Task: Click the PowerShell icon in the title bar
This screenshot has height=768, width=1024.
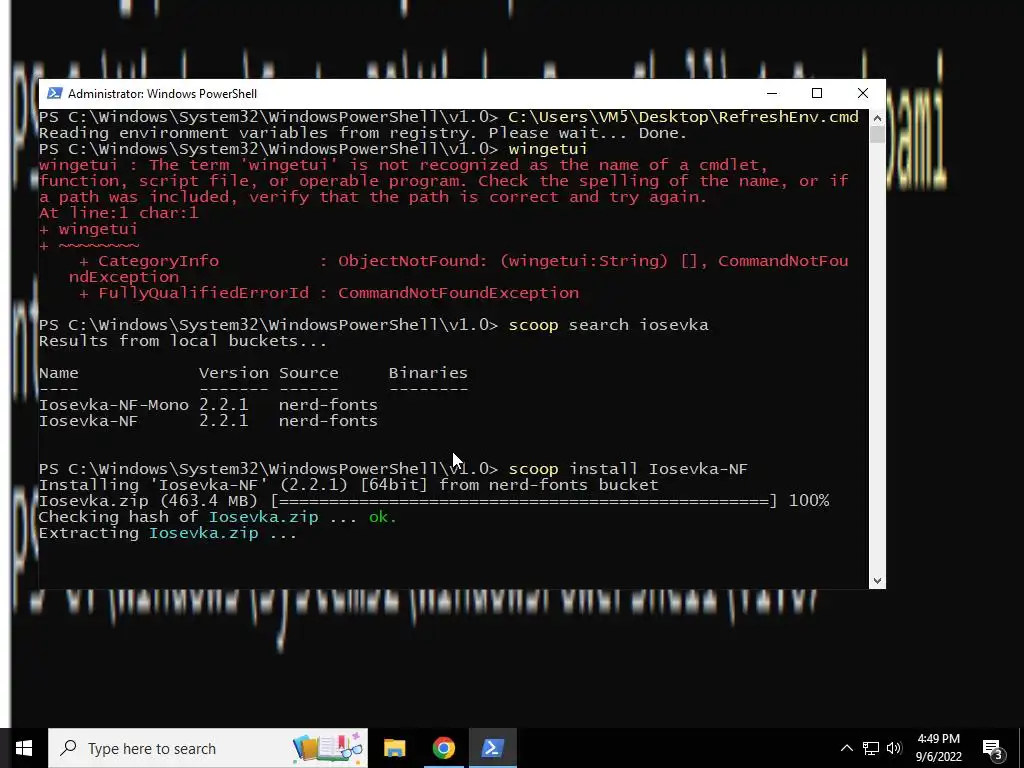Action: click(x=55, y=93)
